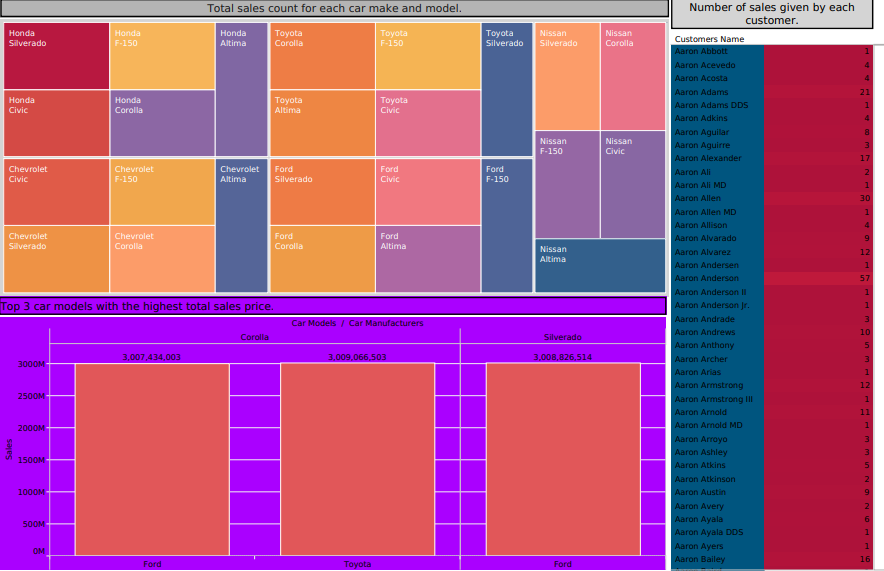Click the Honda Altima treemap tile
884x571 pixels.
(241, 89)
